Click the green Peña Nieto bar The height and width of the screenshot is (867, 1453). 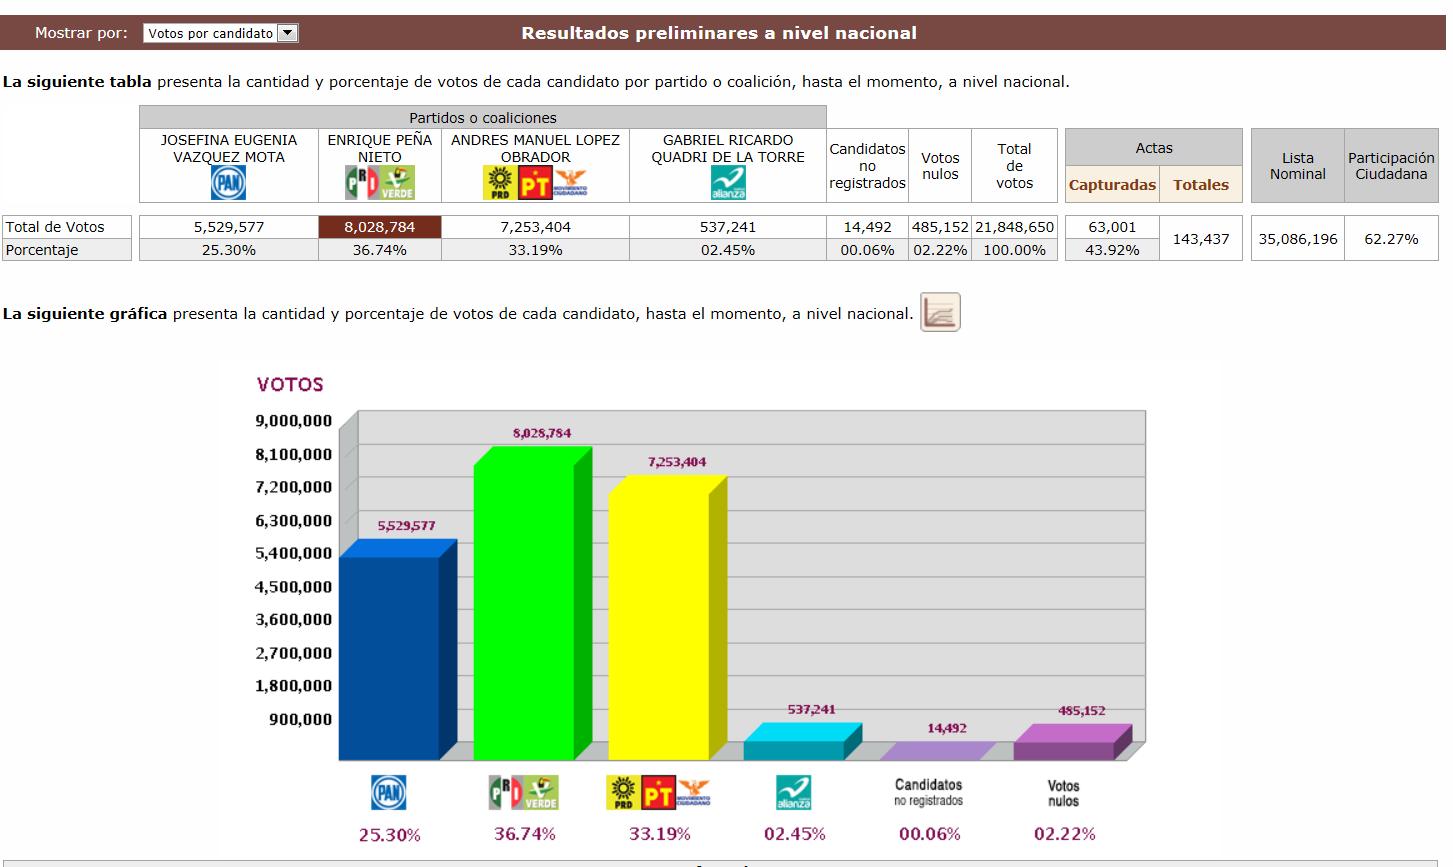(x=524, y=612)
